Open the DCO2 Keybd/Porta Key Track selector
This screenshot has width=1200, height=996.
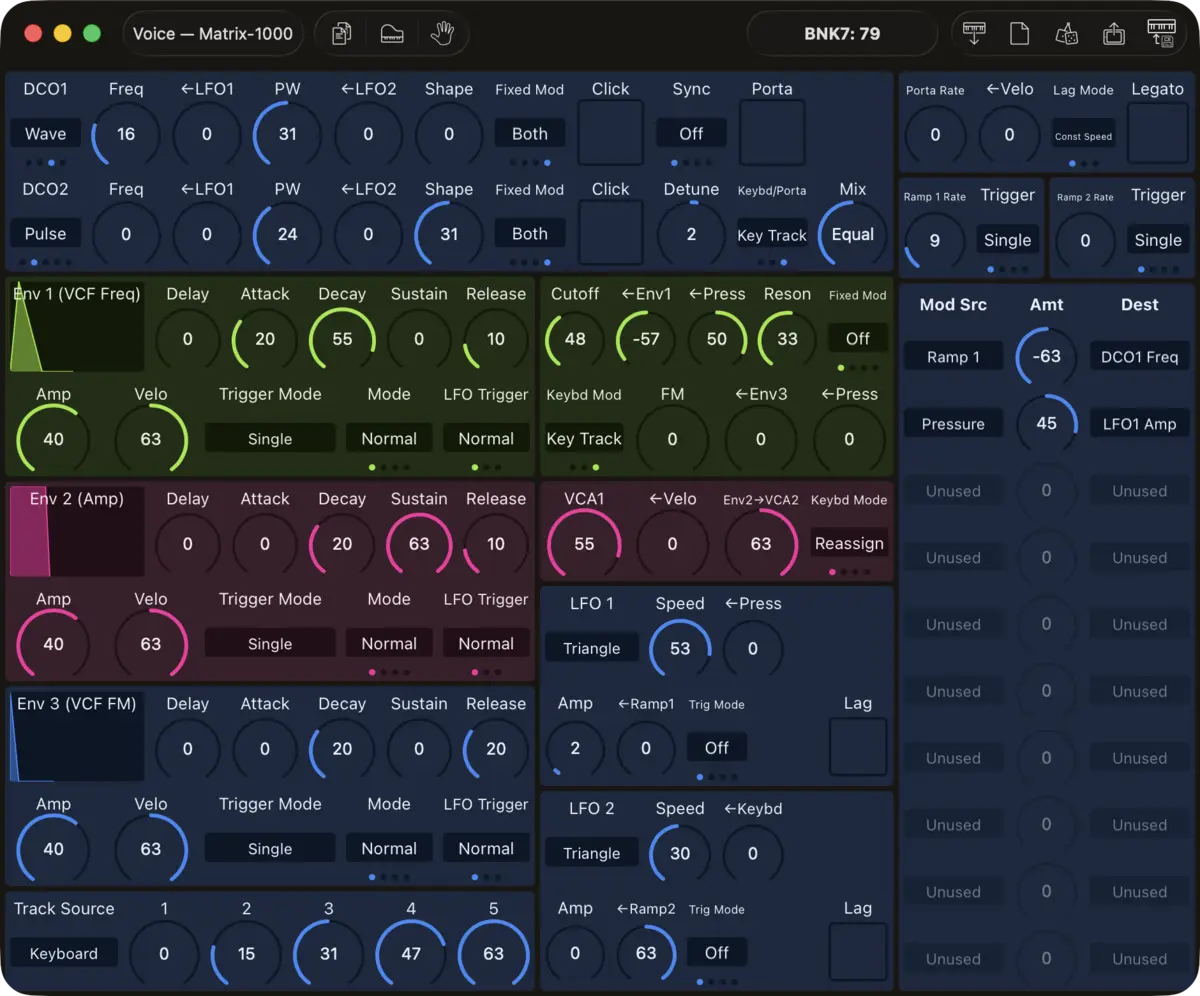coord(772,235)
